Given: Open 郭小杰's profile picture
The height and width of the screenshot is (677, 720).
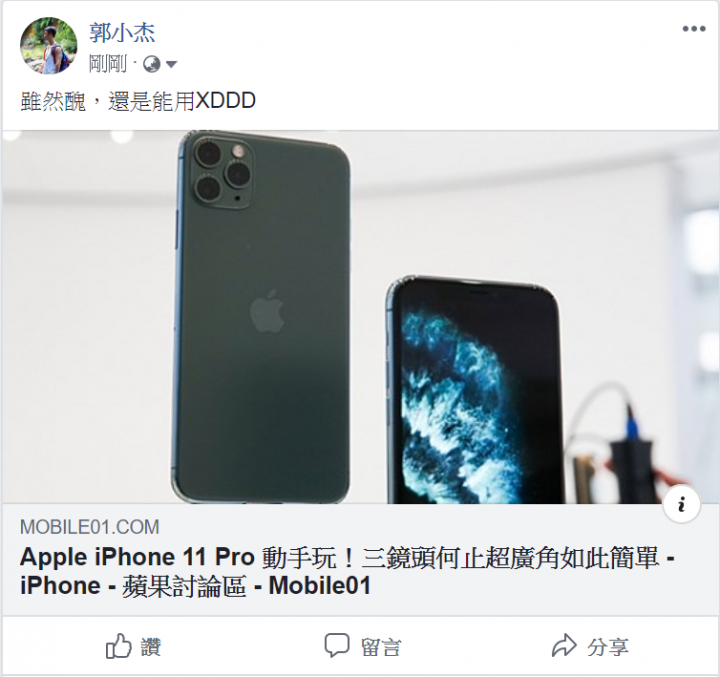Looking at the screenshot, I should coord(49,45).
